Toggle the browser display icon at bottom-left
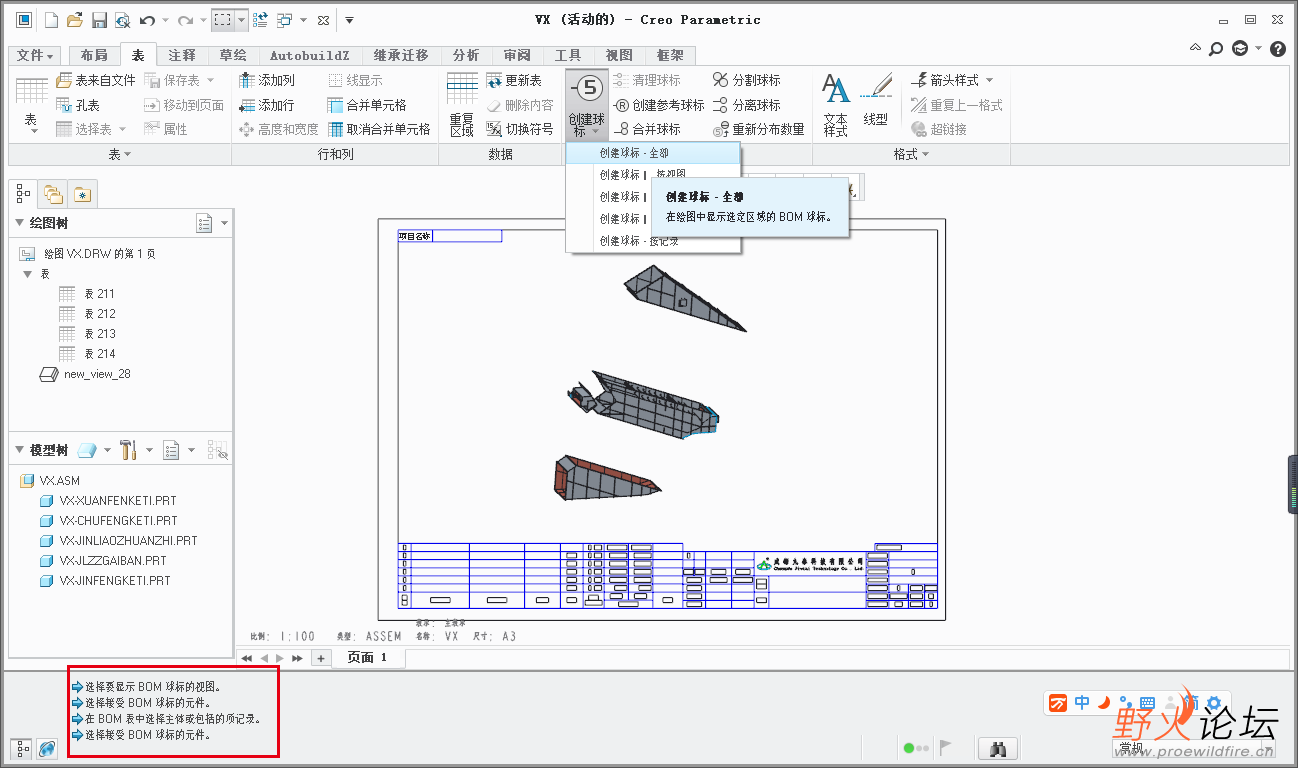The image size is (1298, 768). tap(46, 748)
